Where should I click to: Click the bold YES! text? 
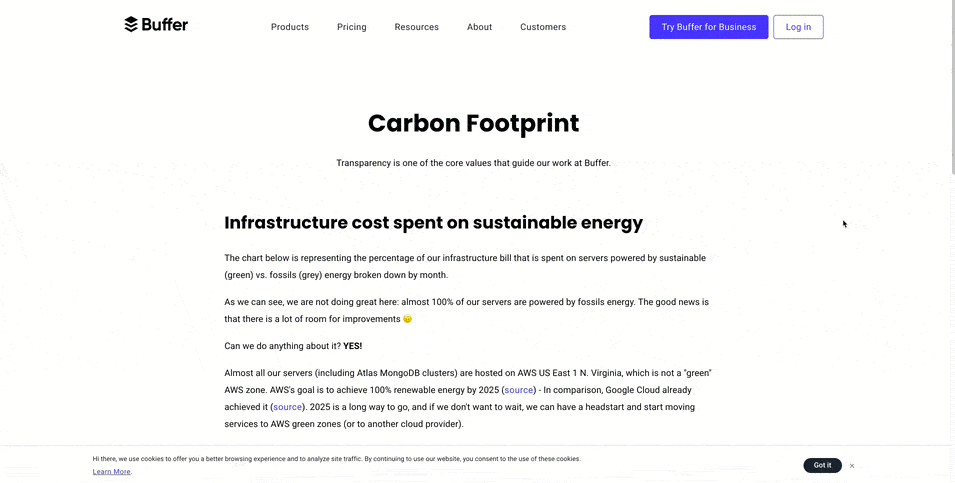pyautogui.click(x=353, y=346)
